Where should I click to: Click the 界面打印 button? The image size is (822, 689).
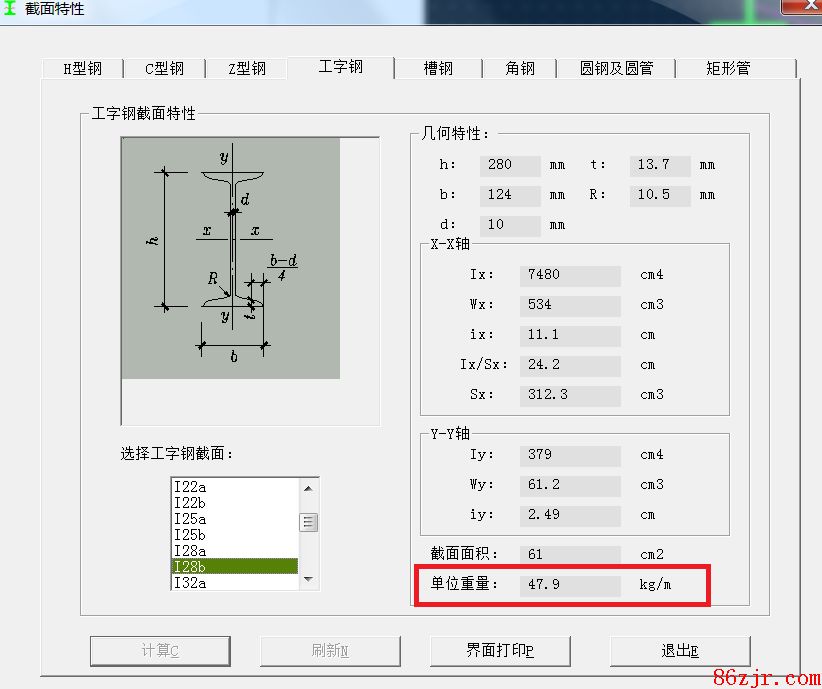click(500, 651)
